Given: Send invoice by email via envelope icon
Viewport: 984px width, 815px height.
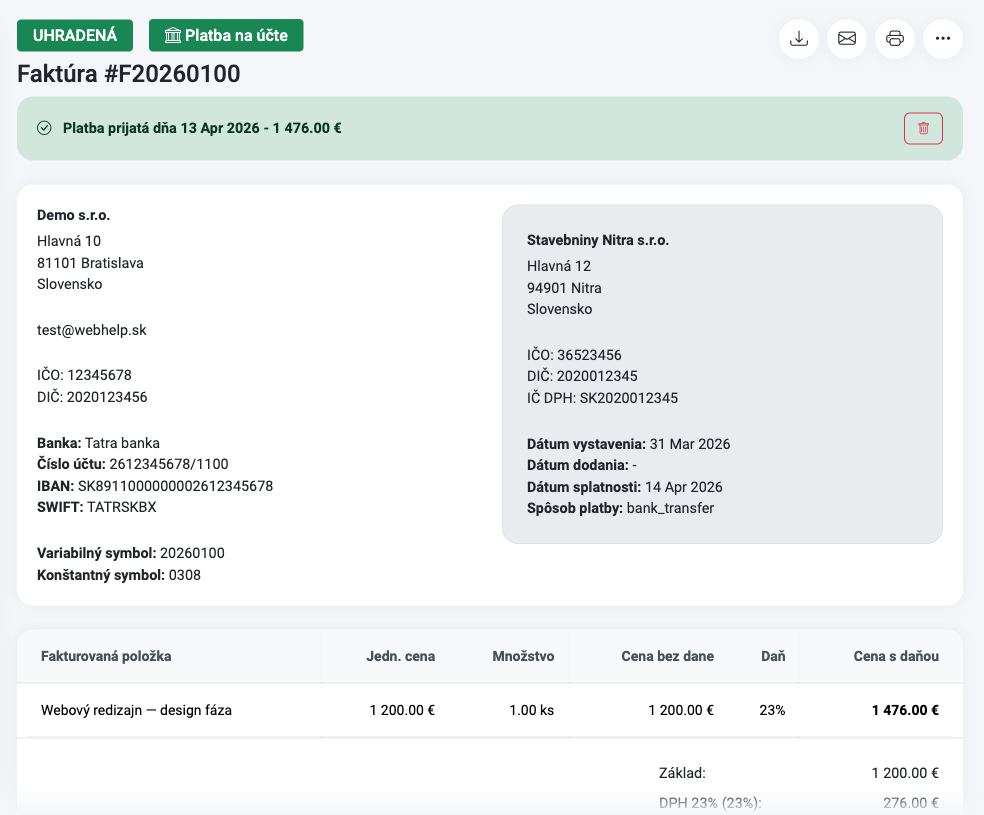Looking at the screenshot, I should pos(847,39).
